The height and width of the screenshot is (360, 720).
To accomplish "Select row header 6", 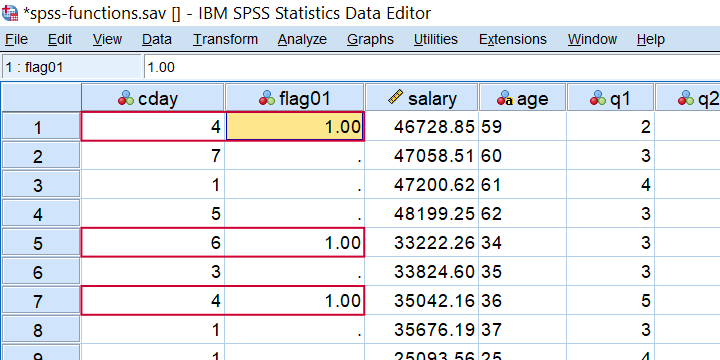I will click(x=41, y=271).
